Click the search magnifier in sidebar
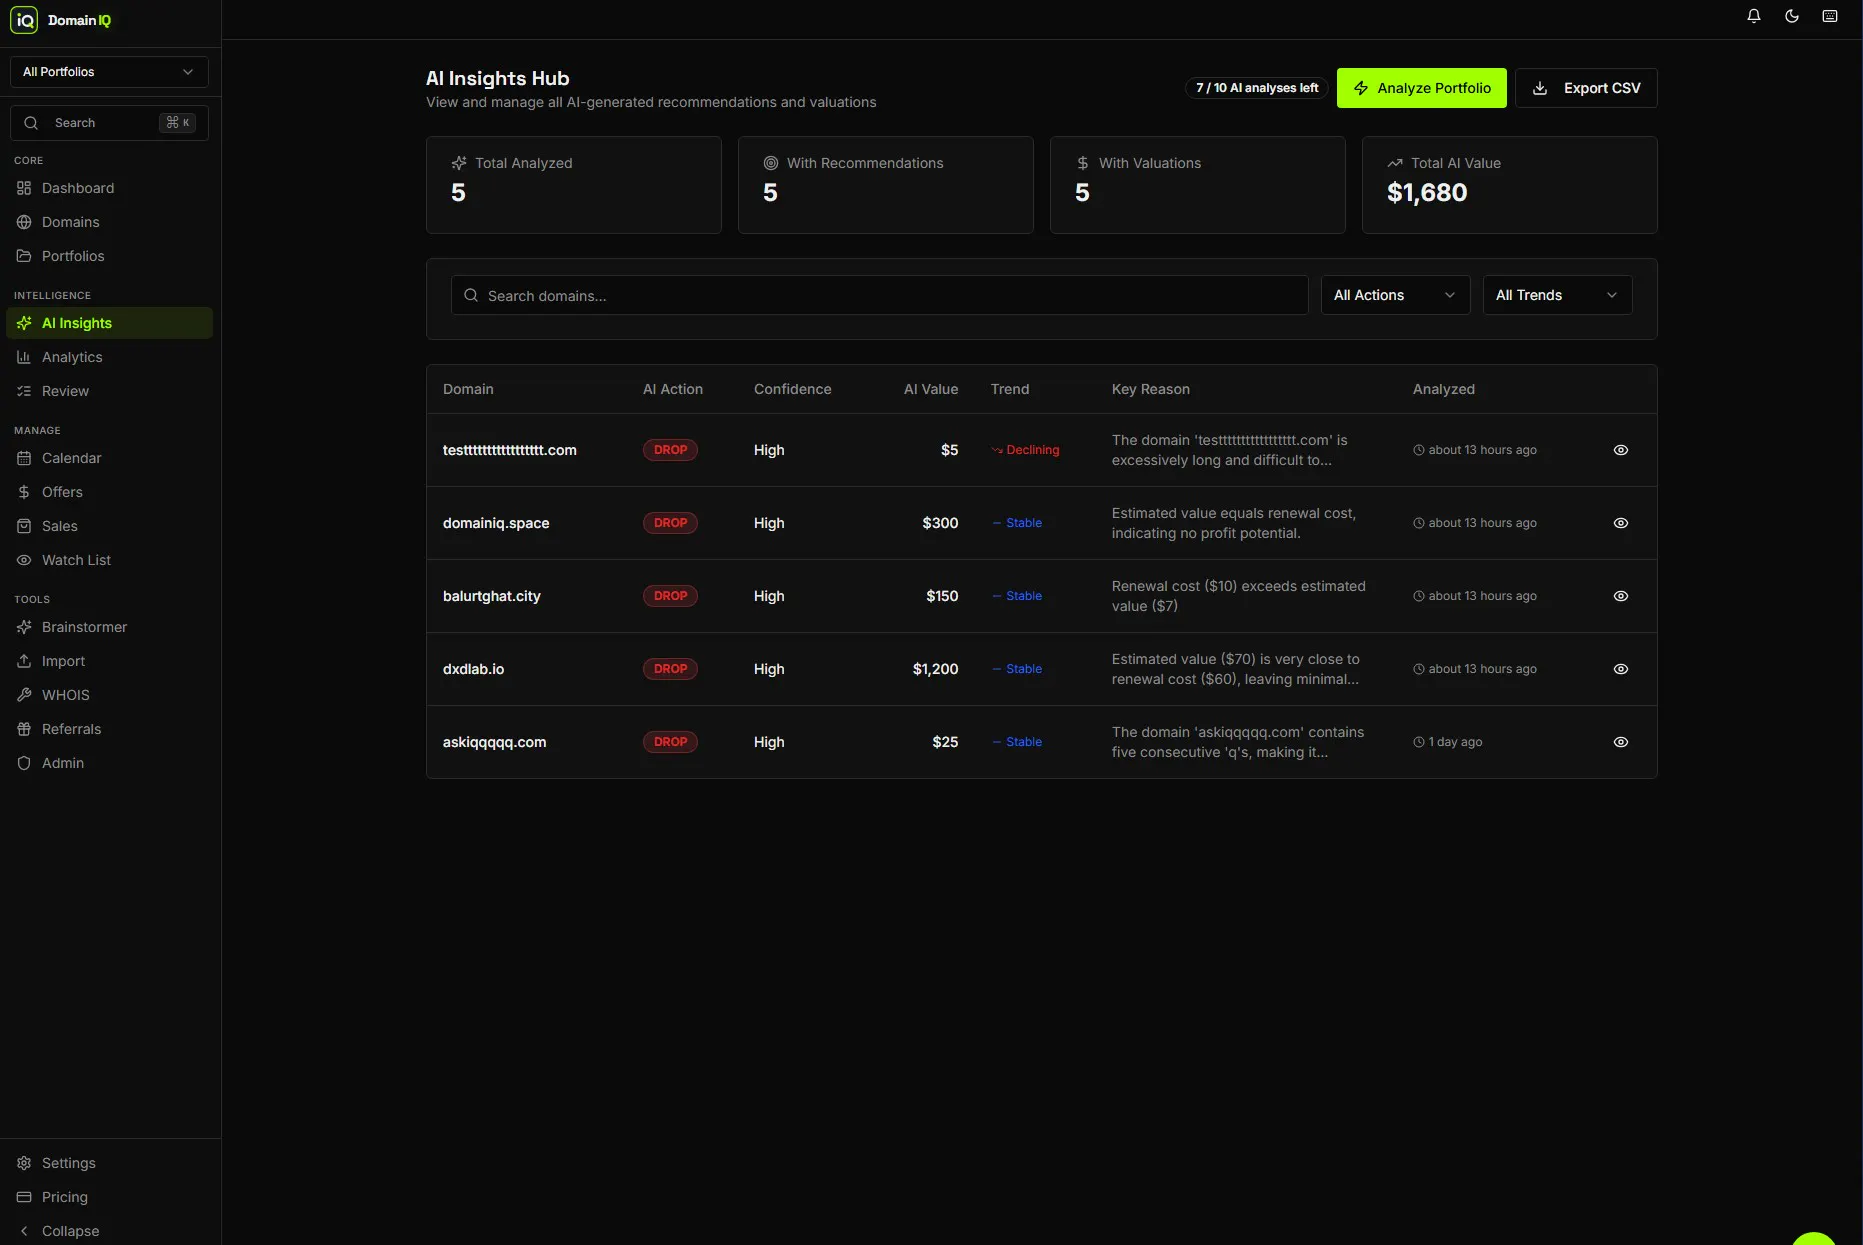Screen dimensions: 1863x1245 click(31, 123)
